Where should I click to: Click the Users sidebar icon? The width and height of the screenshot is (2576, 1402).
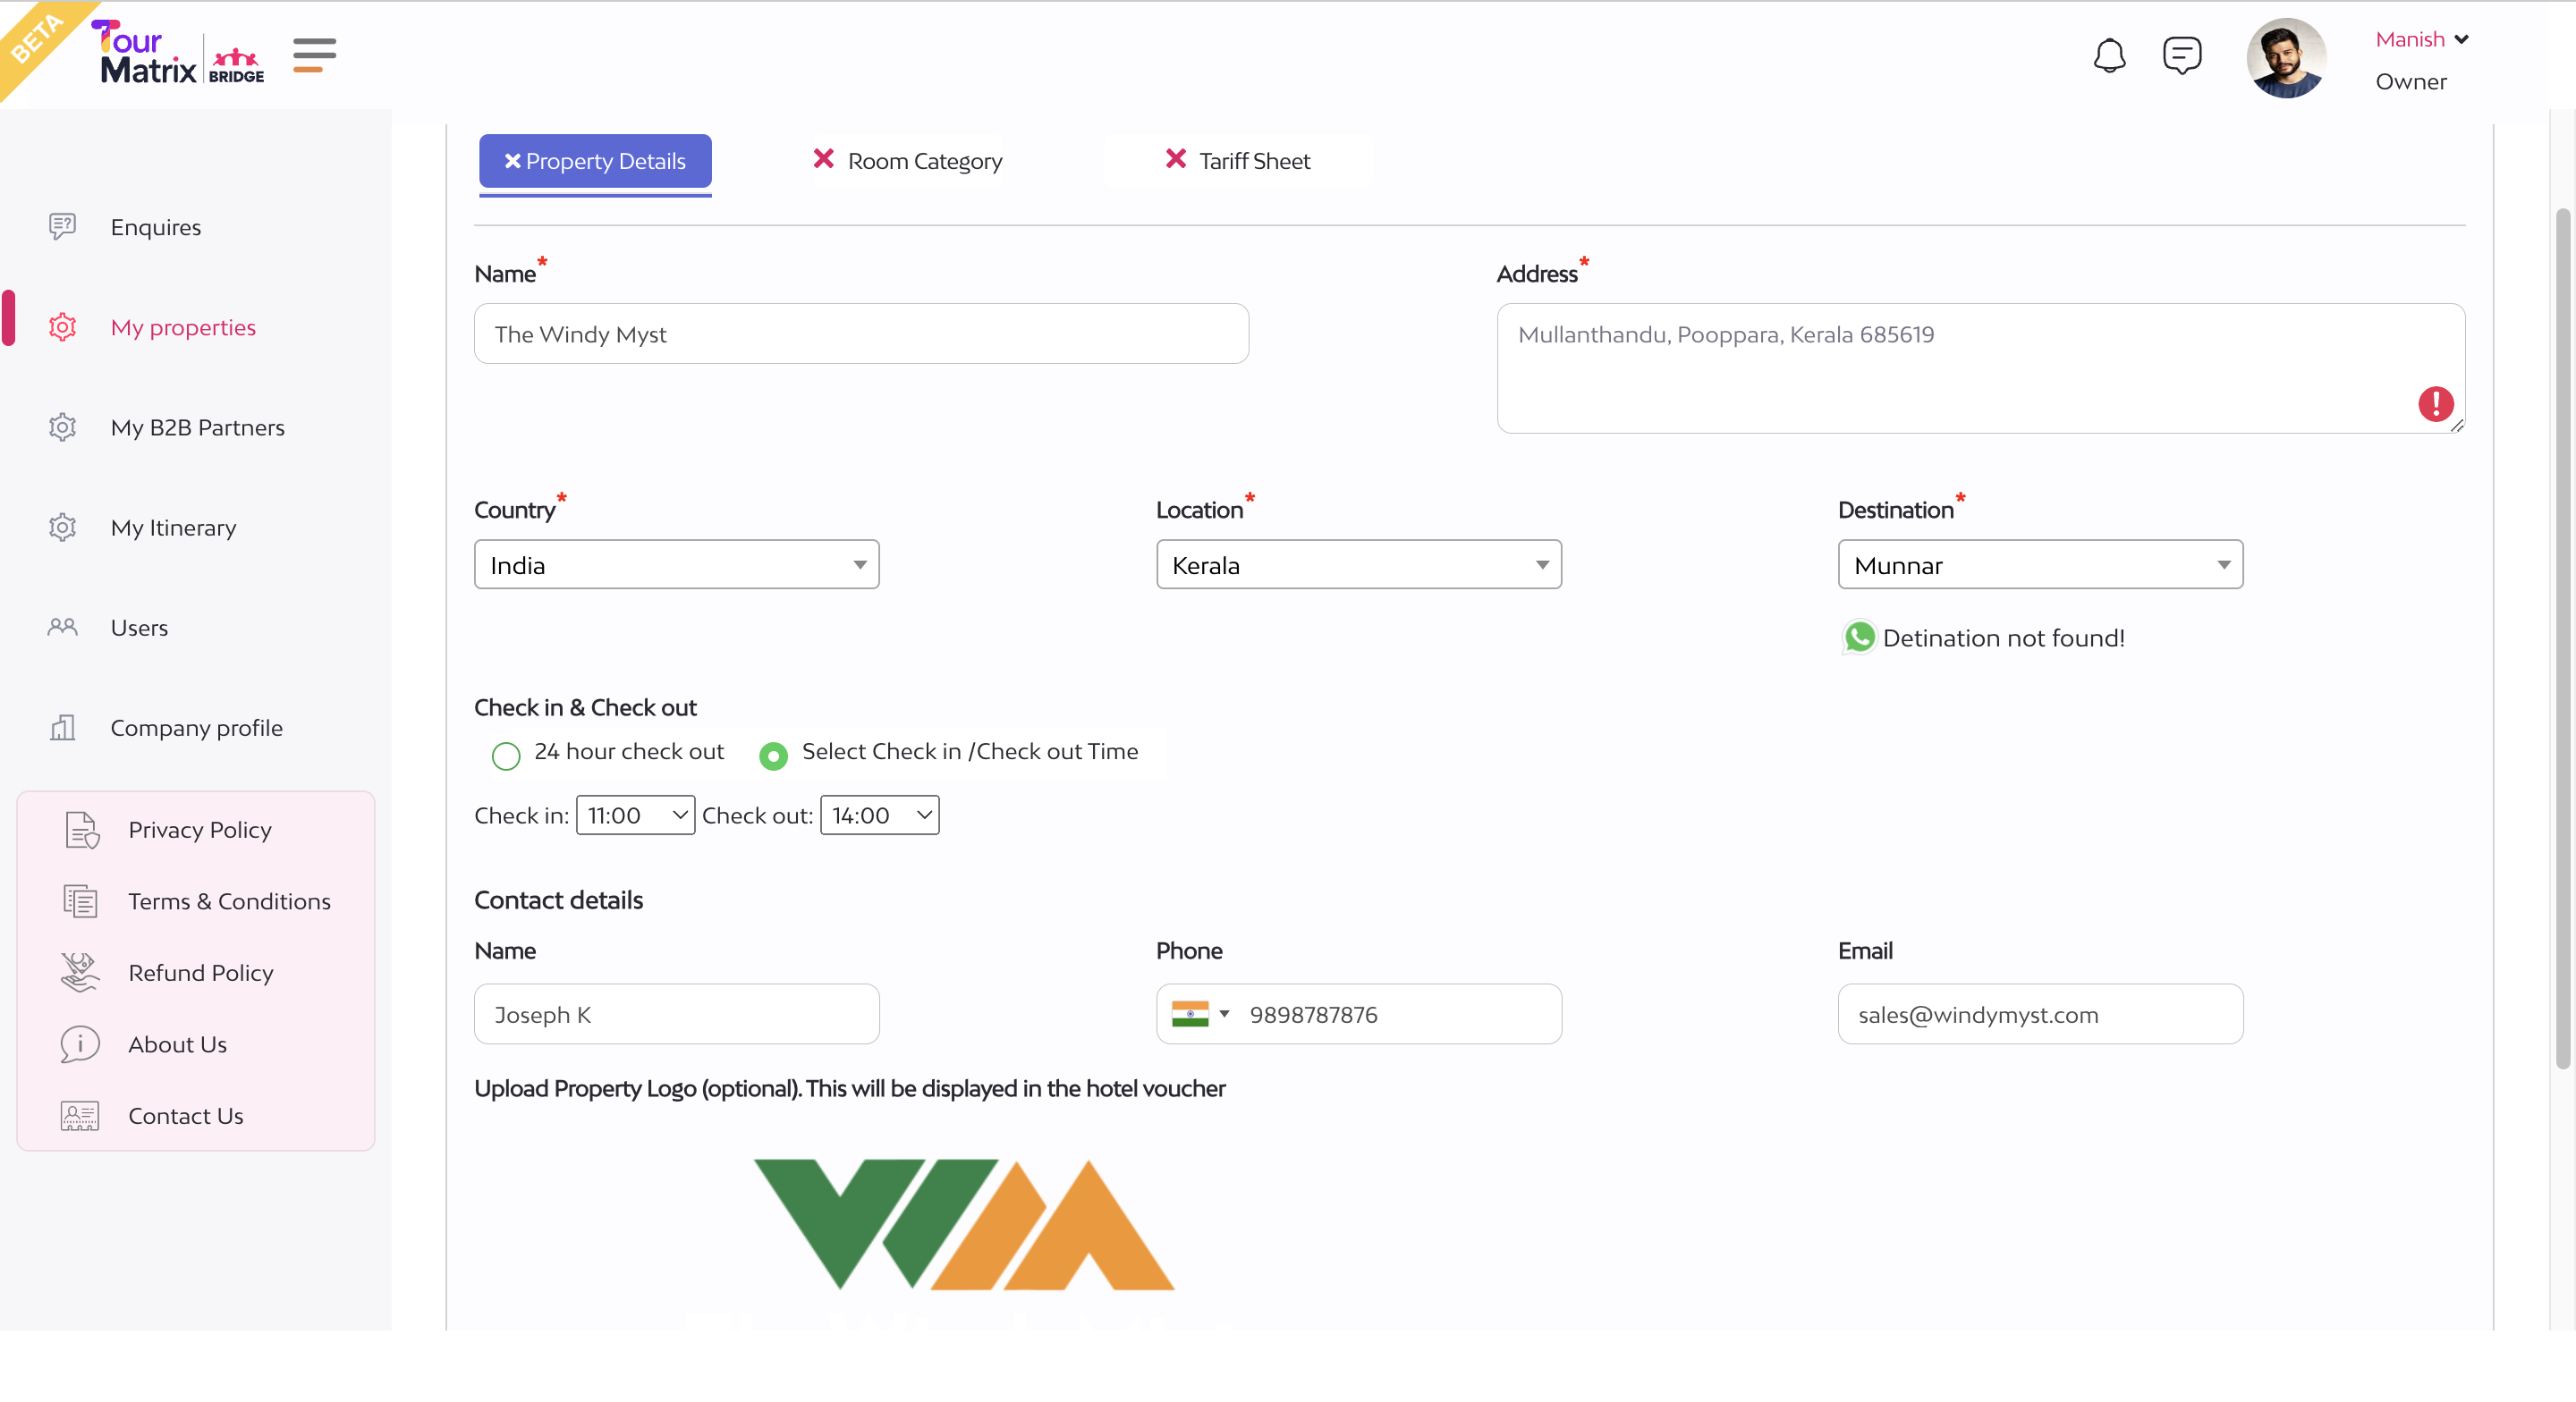point(62,627)
